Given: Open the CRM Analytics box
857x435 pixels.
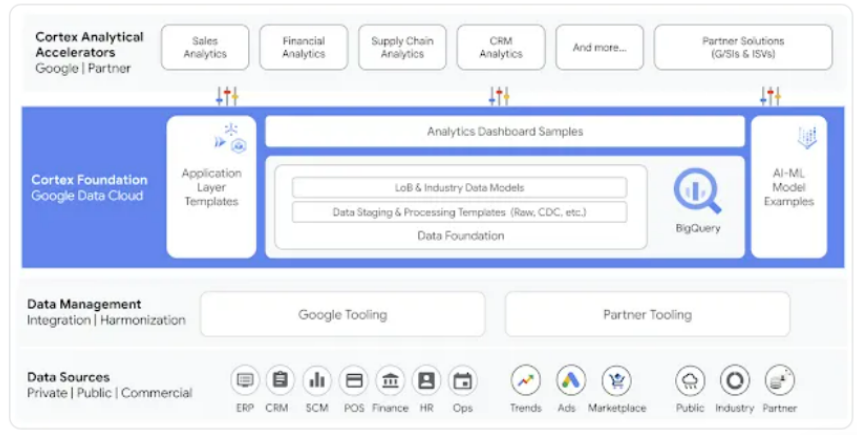Looking at the screenshot, I should tap(501, 47).
